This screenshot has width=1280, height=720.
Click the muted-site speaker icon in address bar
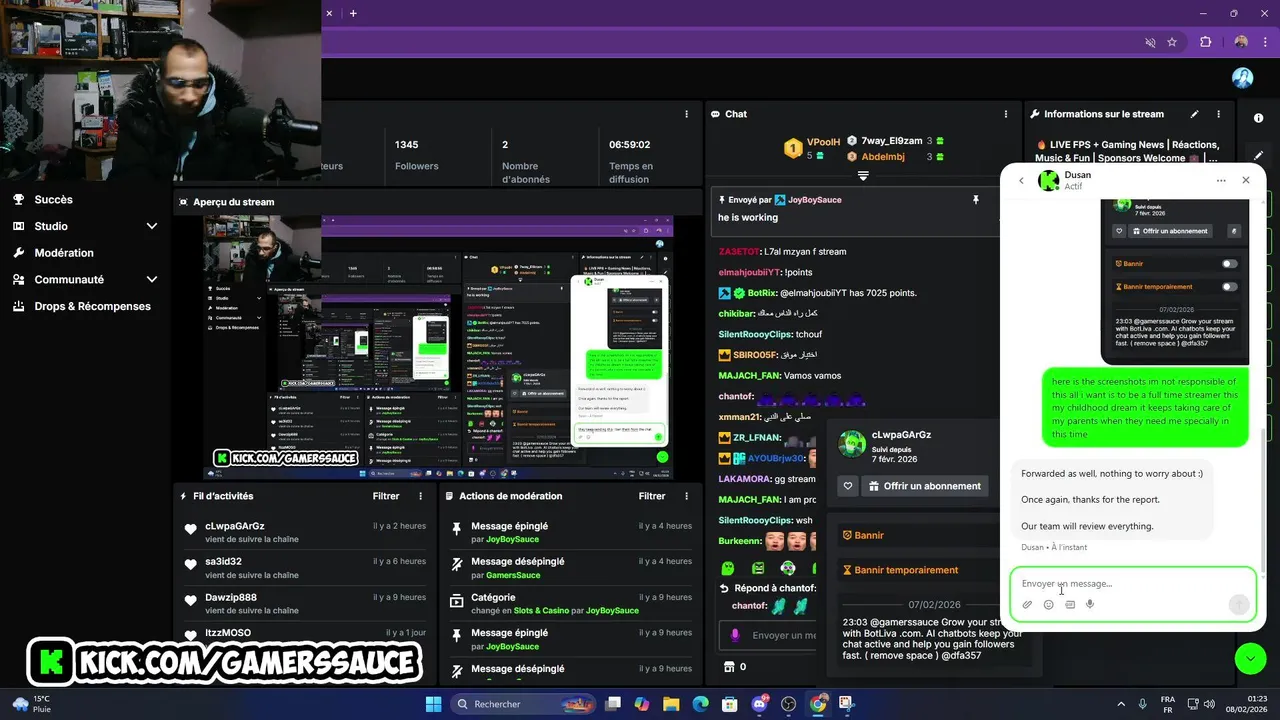click(x=1150, y=42)
